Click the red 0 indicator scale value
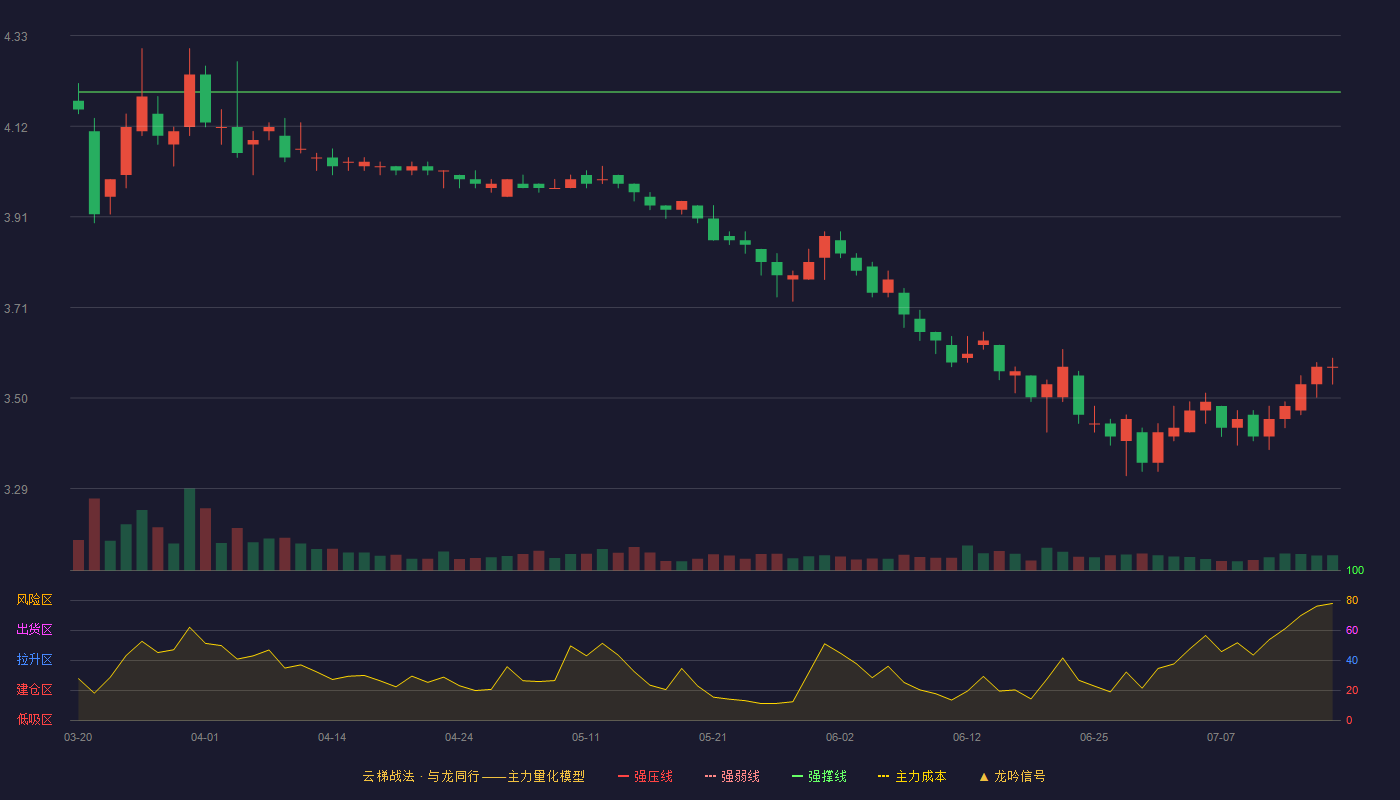1400x800 pixels. pos(1349,720)
